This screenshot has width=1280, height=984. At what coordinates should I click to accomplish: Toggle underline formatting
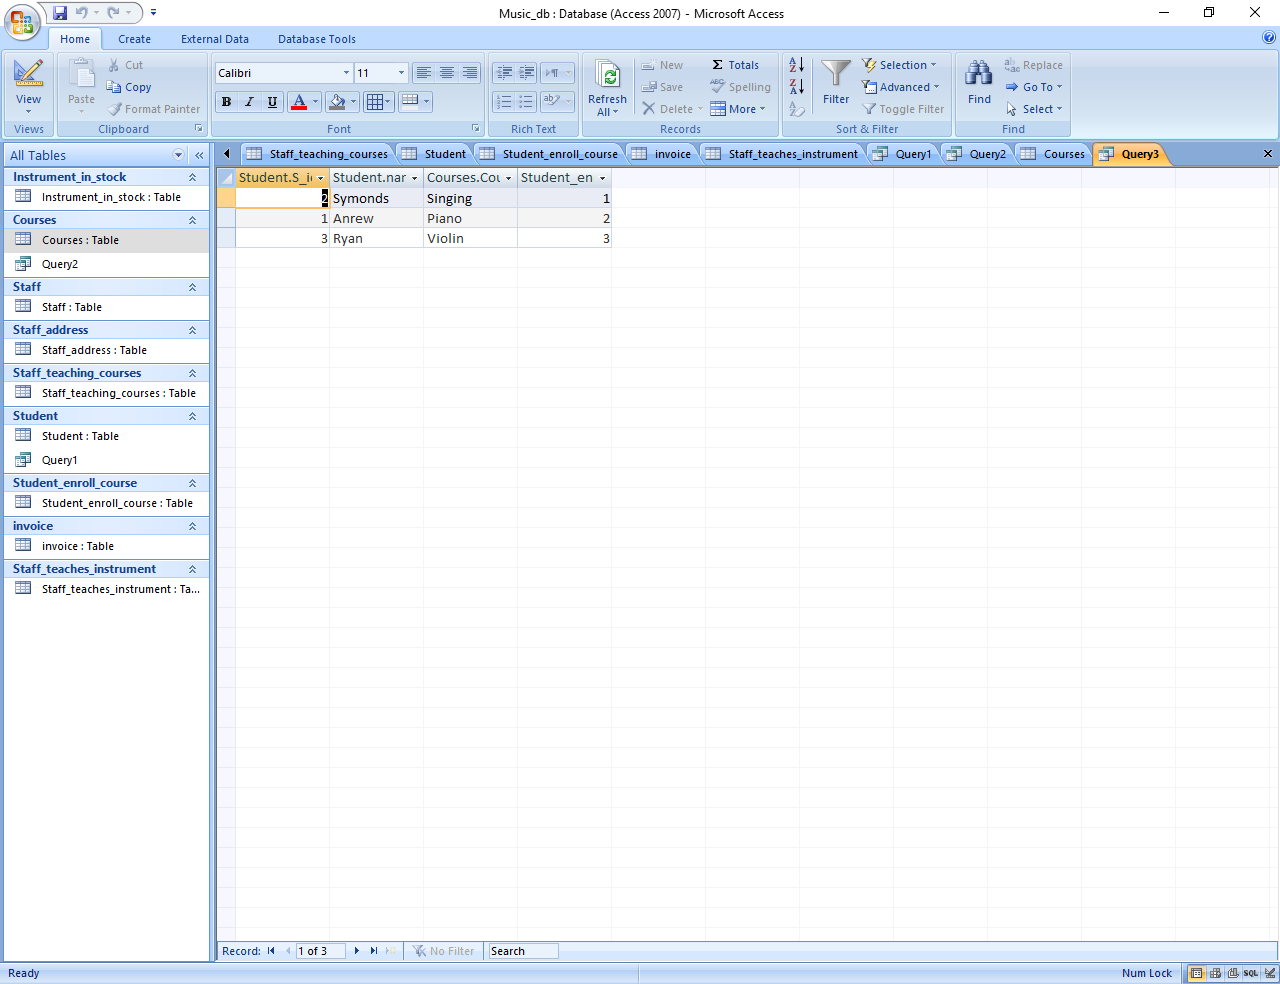pyautogui.click(x=272, y=102)
